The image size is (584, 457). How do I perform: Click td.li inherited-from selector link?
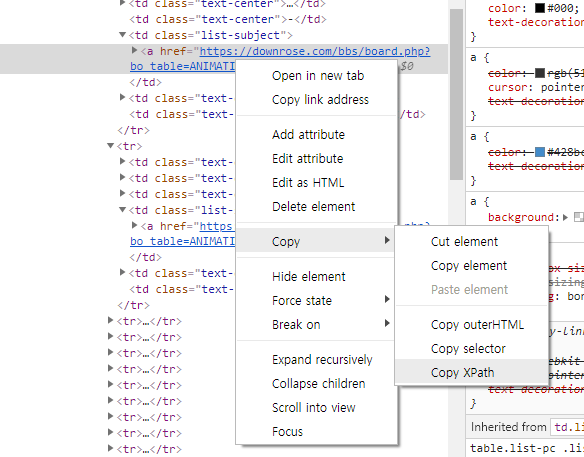point(569,427)
